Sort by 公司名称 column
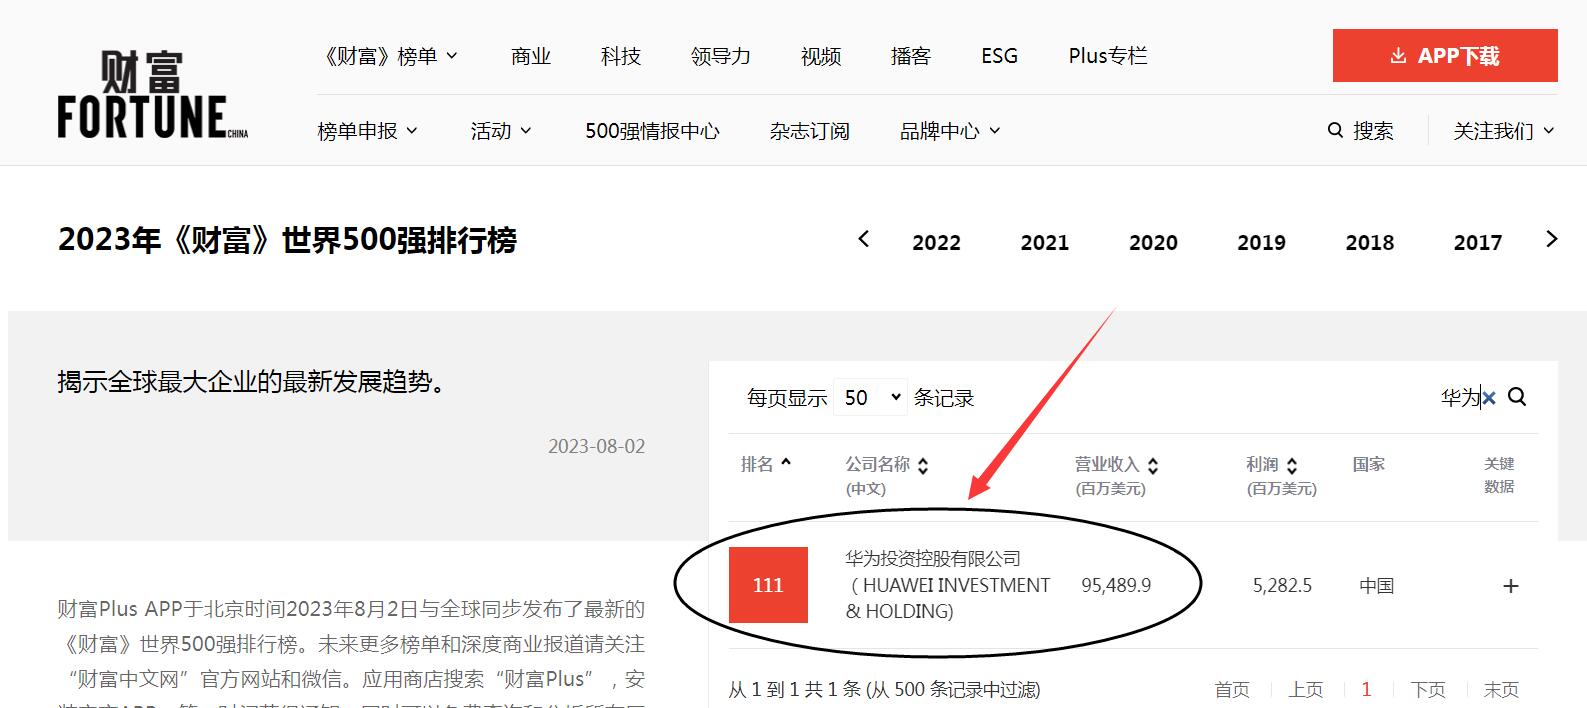The width and height of the screenshot is (1587, 708). 886,475
